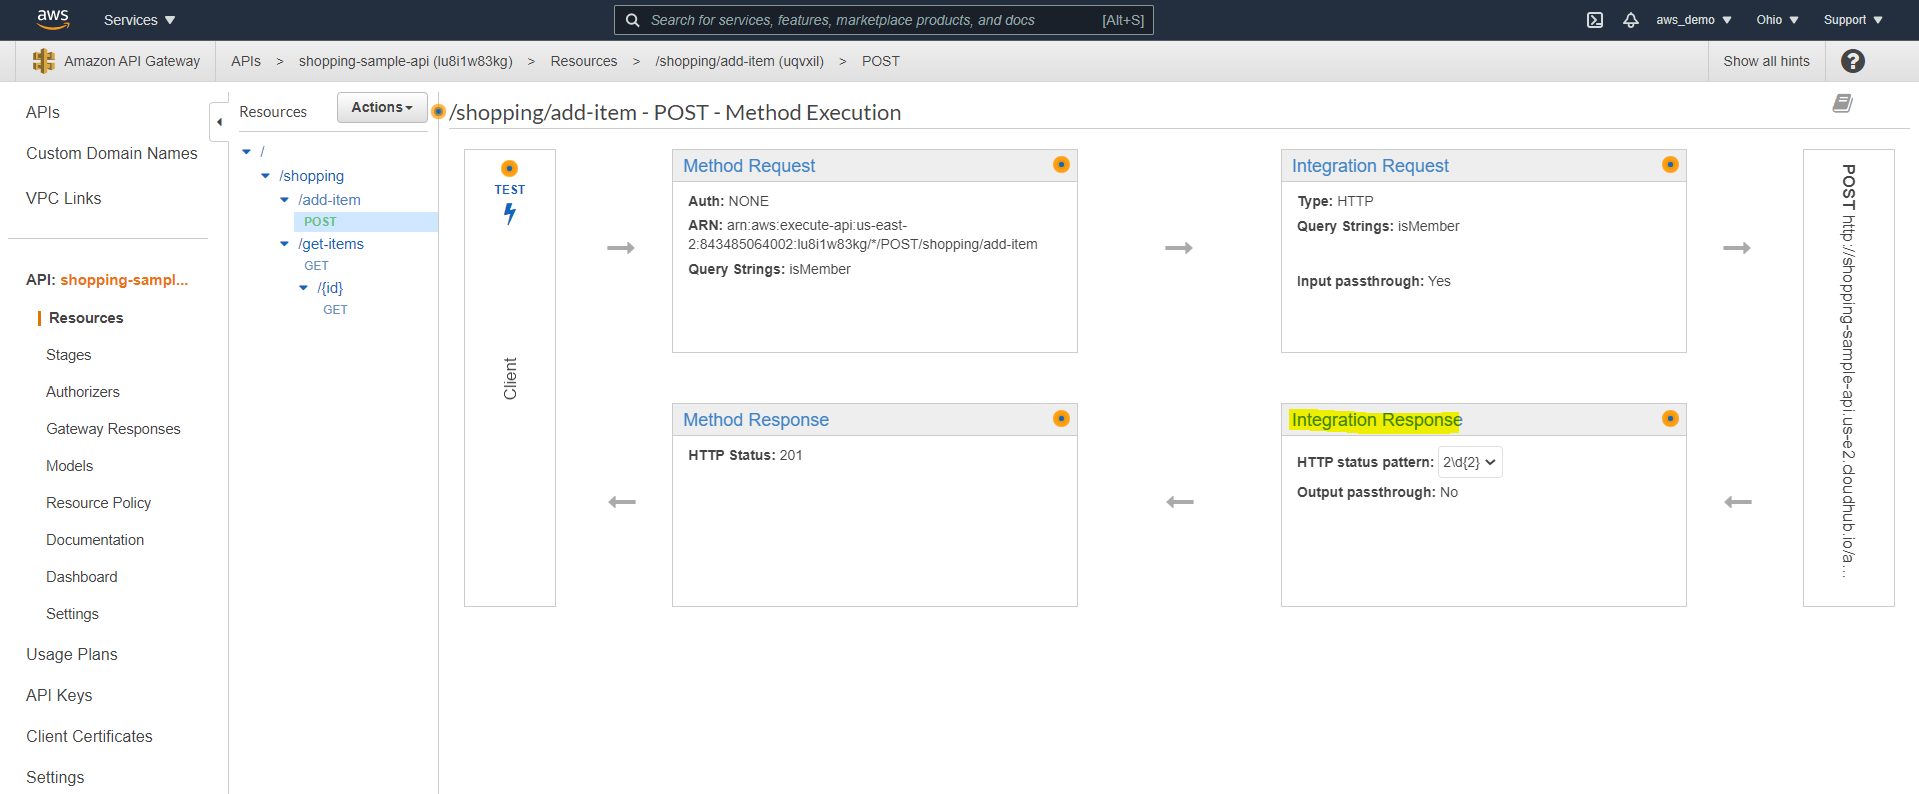Select the /{id} resource
Image resolution: width=1919 pixels, height=794 pixels.
point(330,288)
